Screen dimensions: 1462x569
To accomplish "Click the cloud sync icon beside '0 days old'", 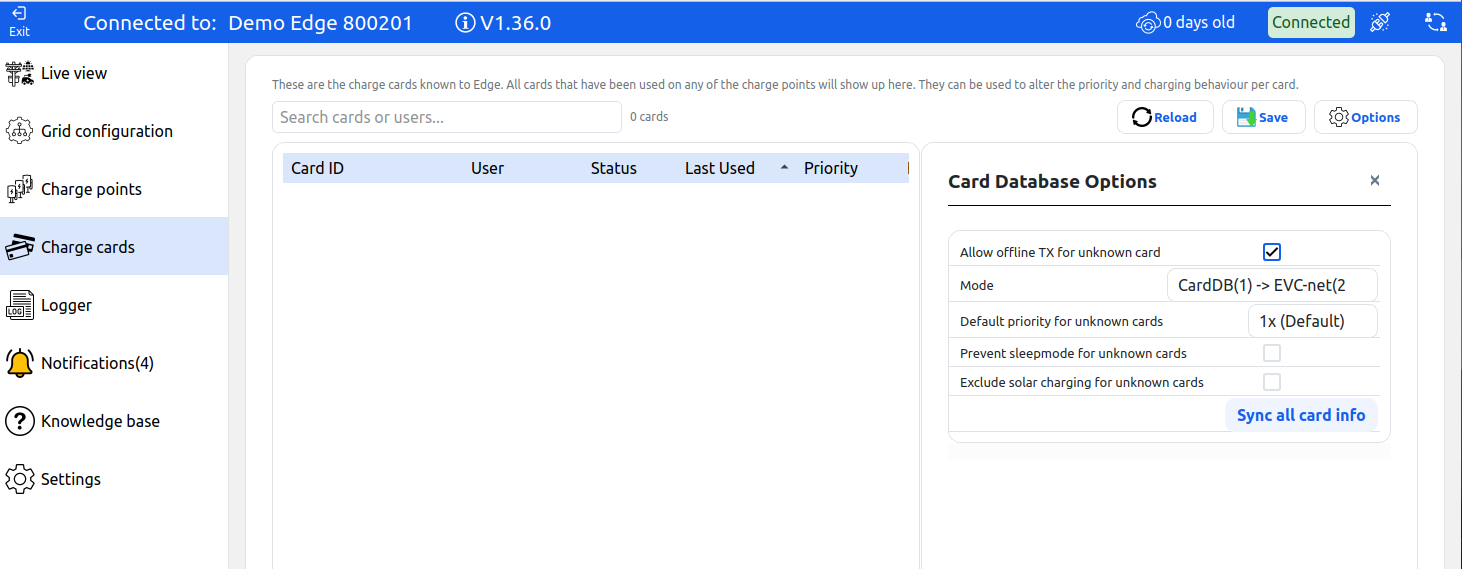I will (x=1148, y=23).
